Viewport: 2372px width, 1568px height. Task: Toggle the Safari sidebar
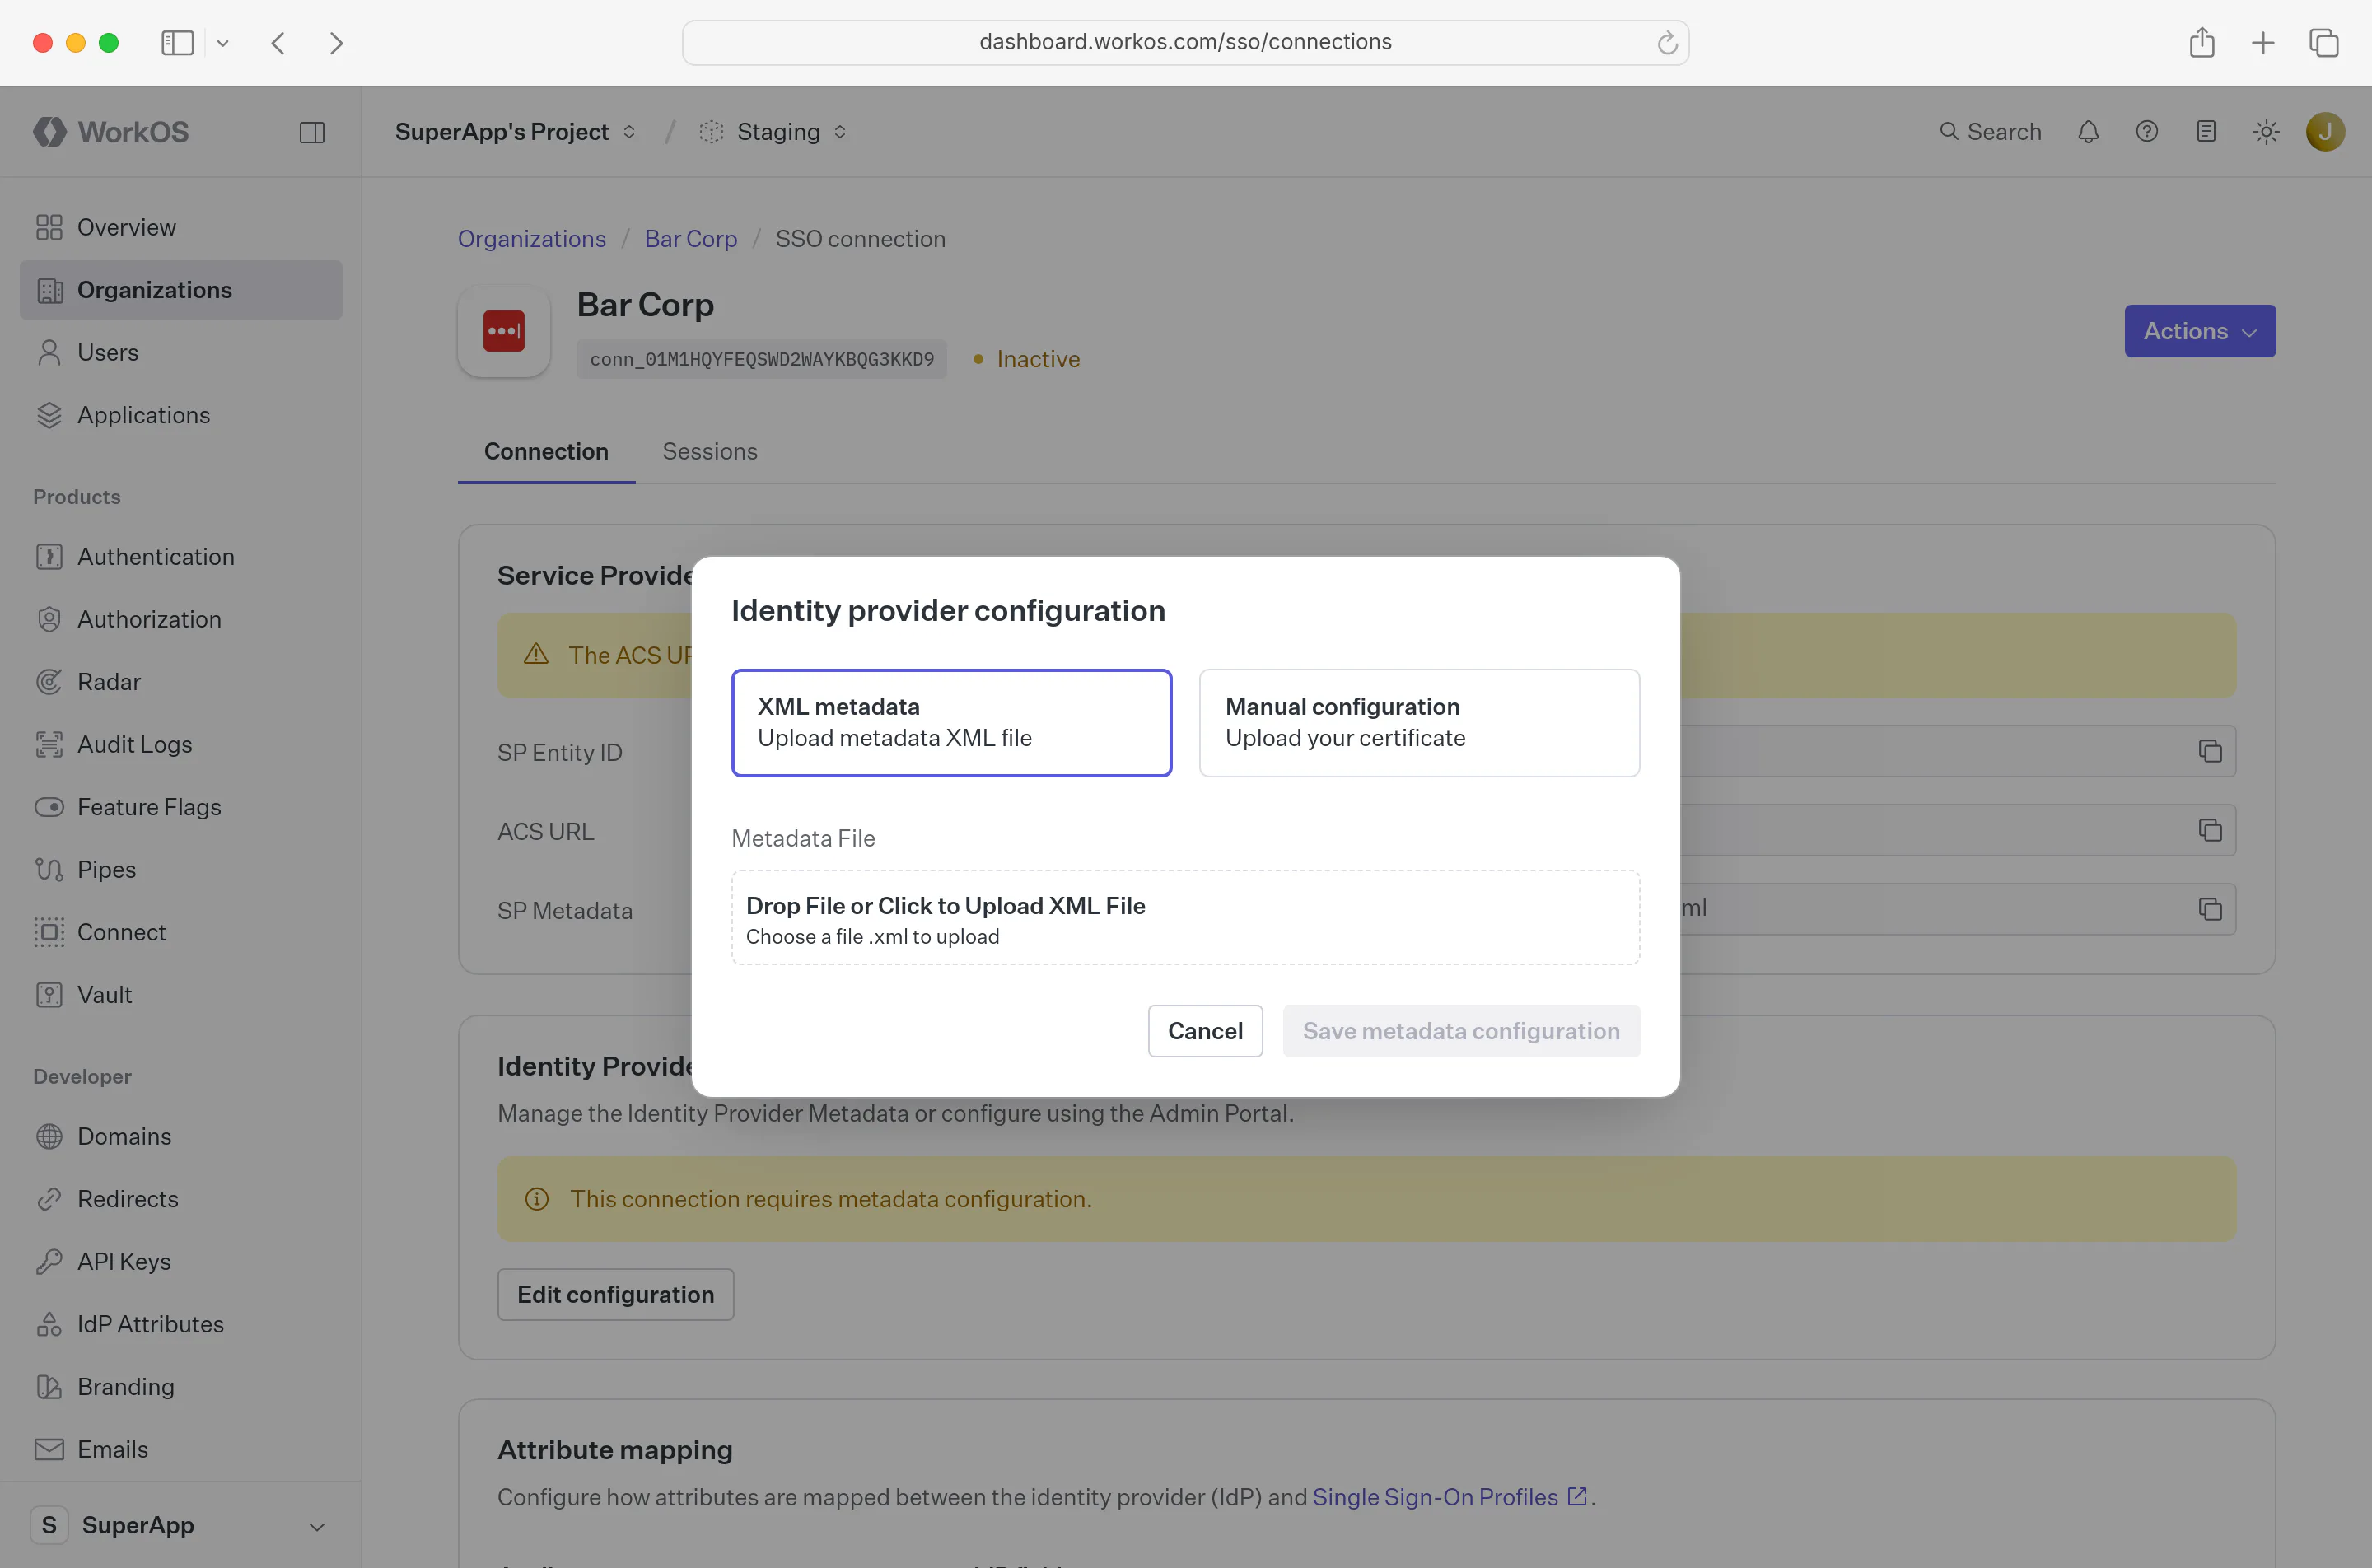tap(177, 42)
